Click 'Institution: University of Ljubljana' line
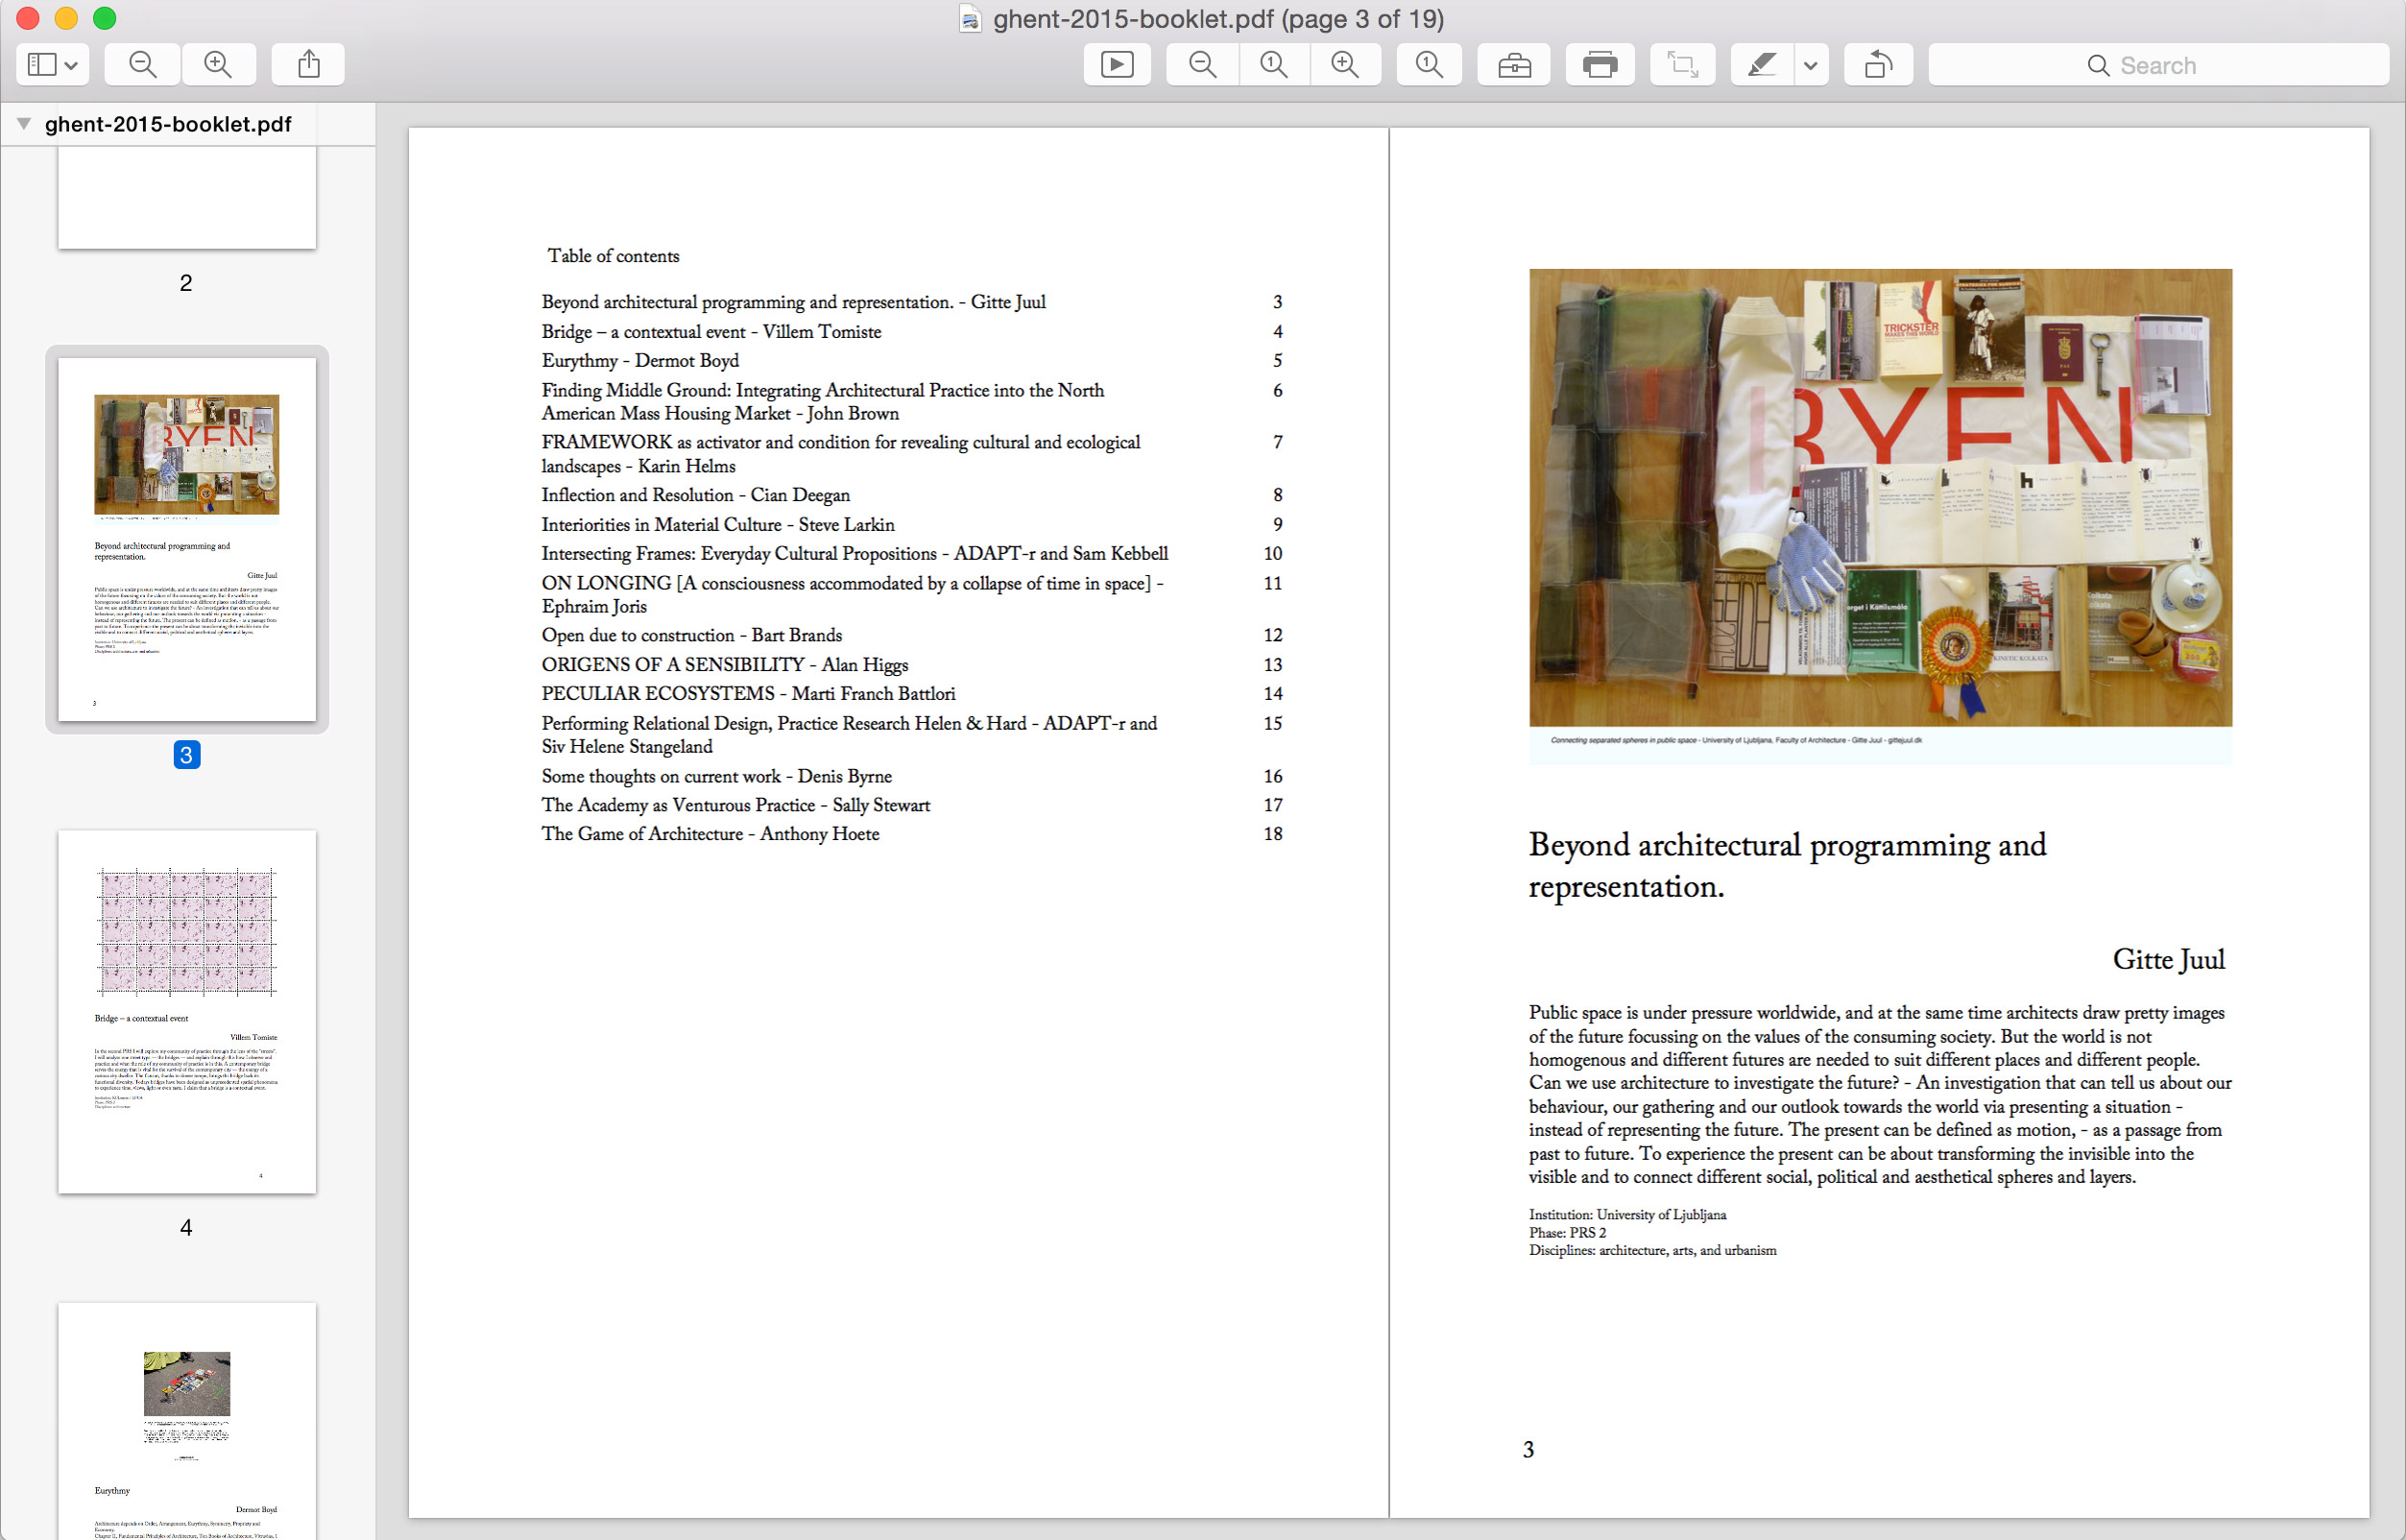Image resolution: width=2406 pixels, height=1540 pixels. click(x=1627, y=1215)
